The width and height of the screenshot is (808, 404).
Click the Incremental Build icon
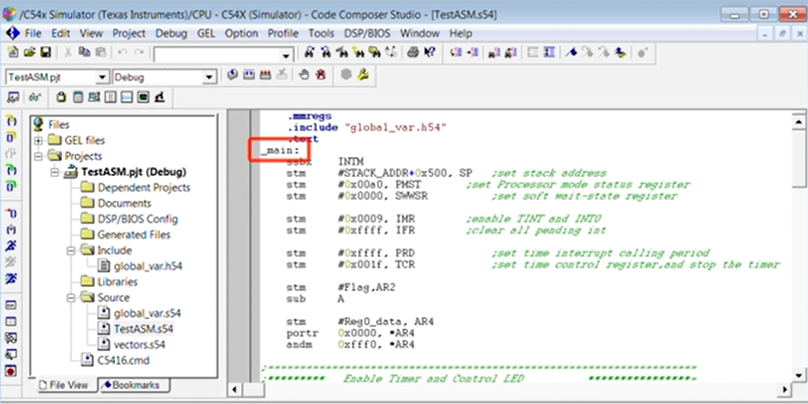click(249, 75)
